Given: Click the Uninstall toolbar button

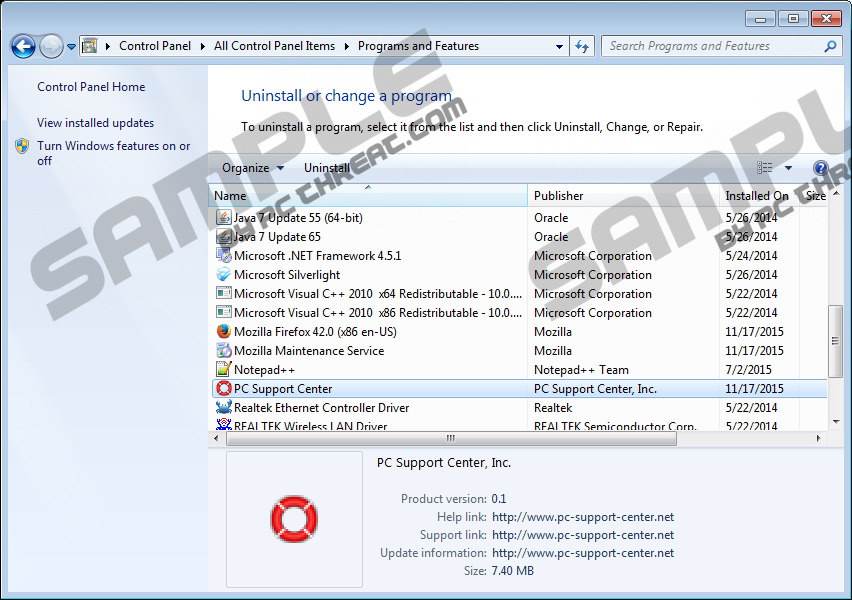Looking at the screenshot, I should click(x=327, y=168).
